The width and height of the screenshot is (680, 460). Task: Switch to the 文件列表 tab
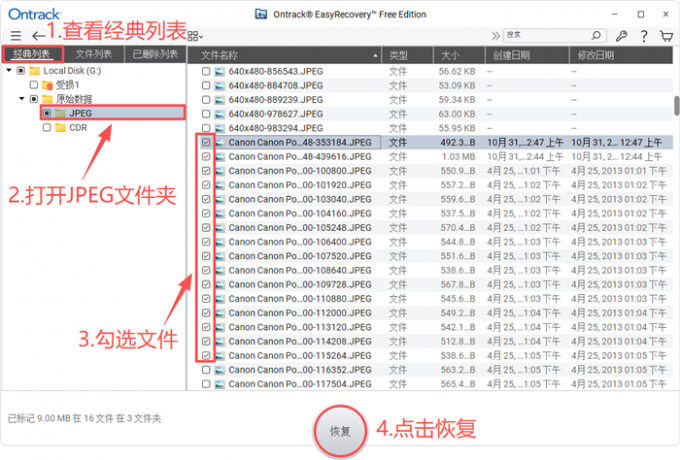(x=94, y=54)
